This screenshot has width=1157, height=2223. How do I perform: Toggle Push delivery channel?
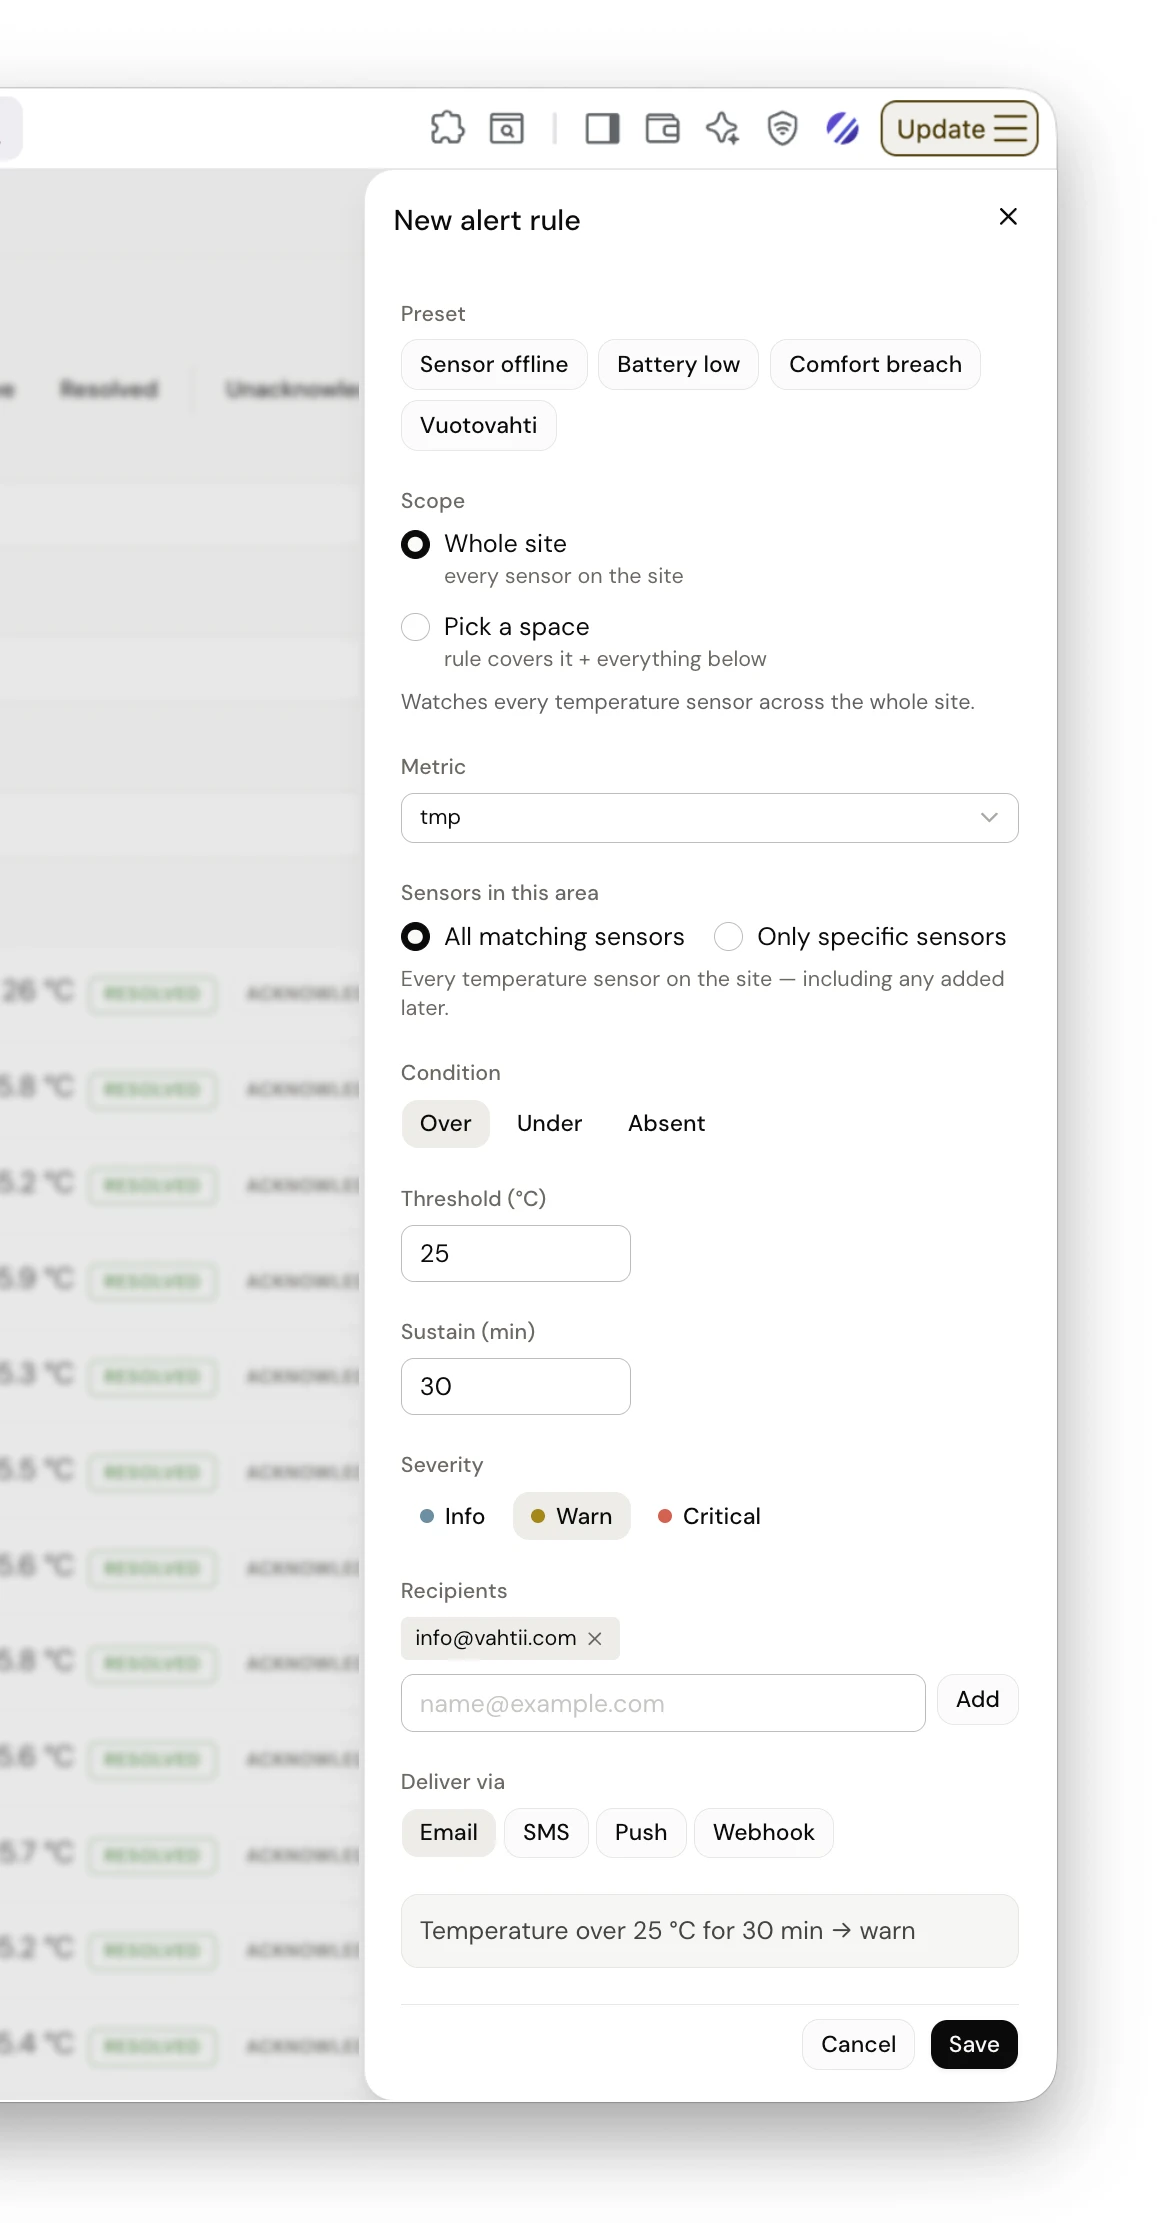tap(641, 1833)
